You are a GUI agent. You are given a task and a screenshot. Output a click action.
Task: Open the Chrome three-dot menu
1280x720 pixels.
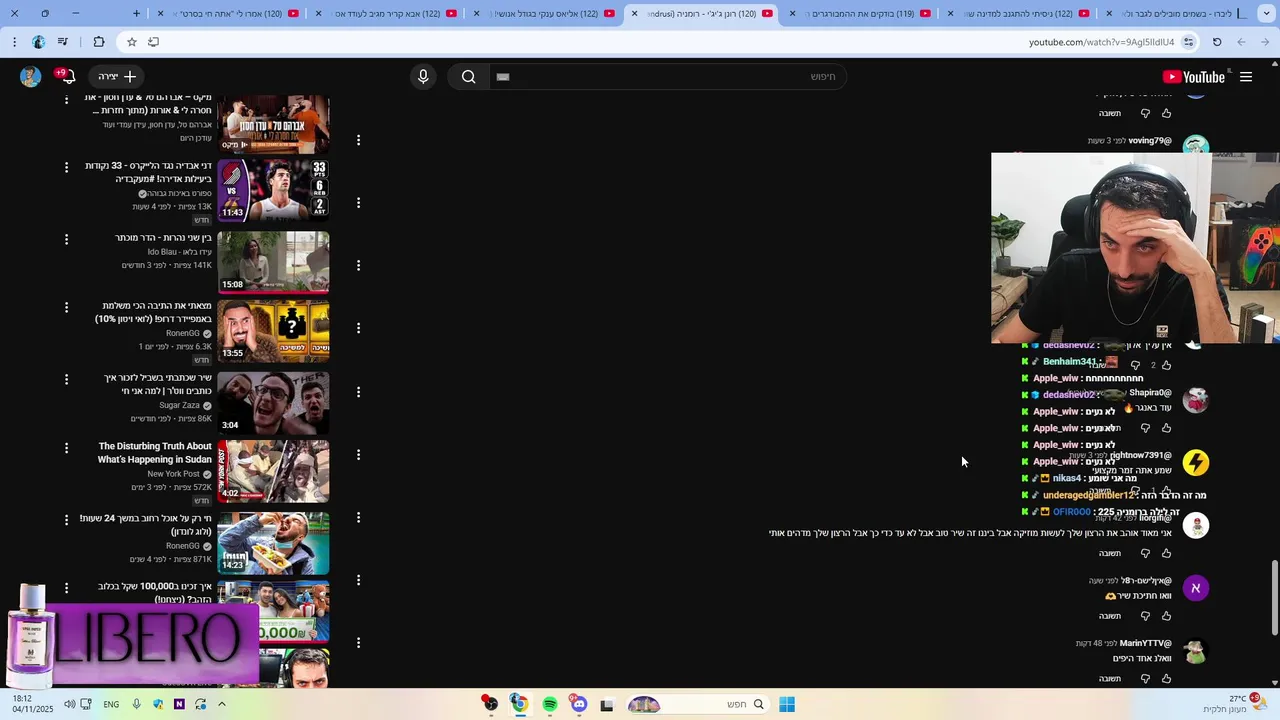[14, 42]
